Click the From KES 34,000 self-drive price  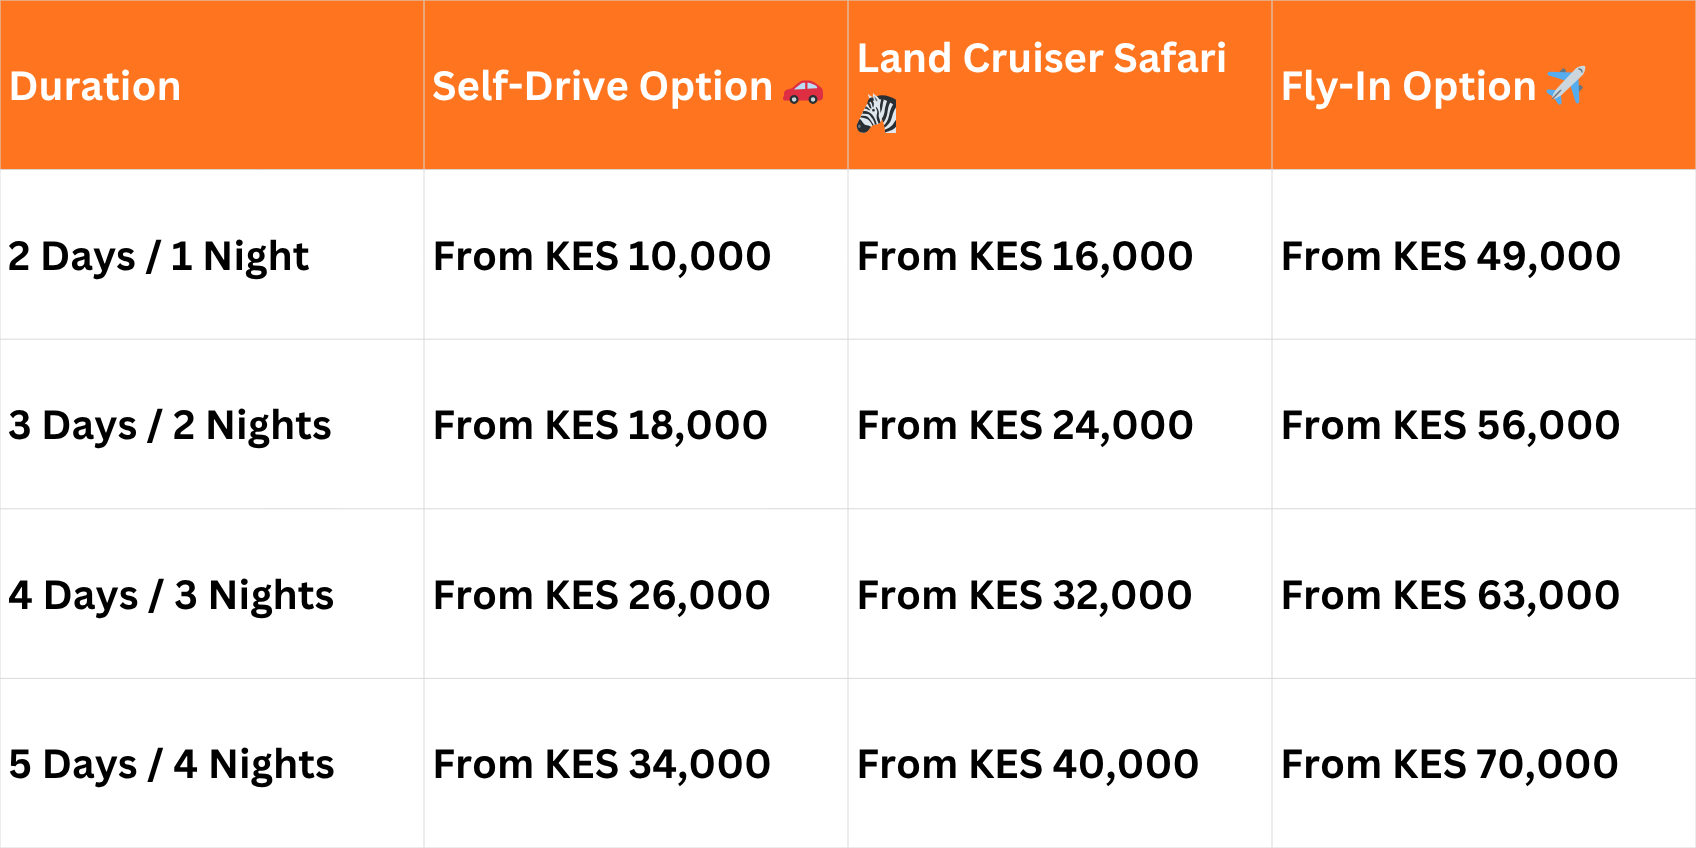point(602,765)
